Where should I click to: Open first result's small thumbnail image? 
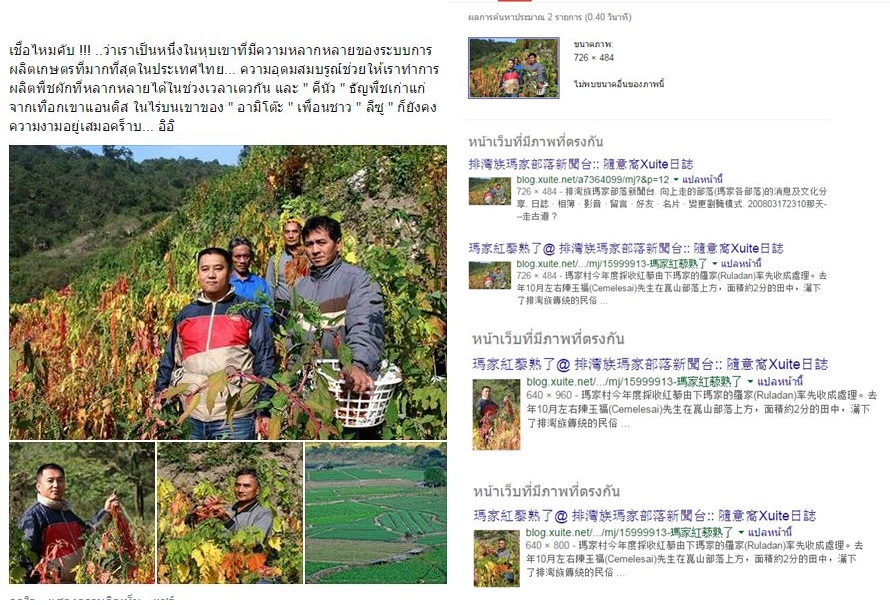click(490, 191)
